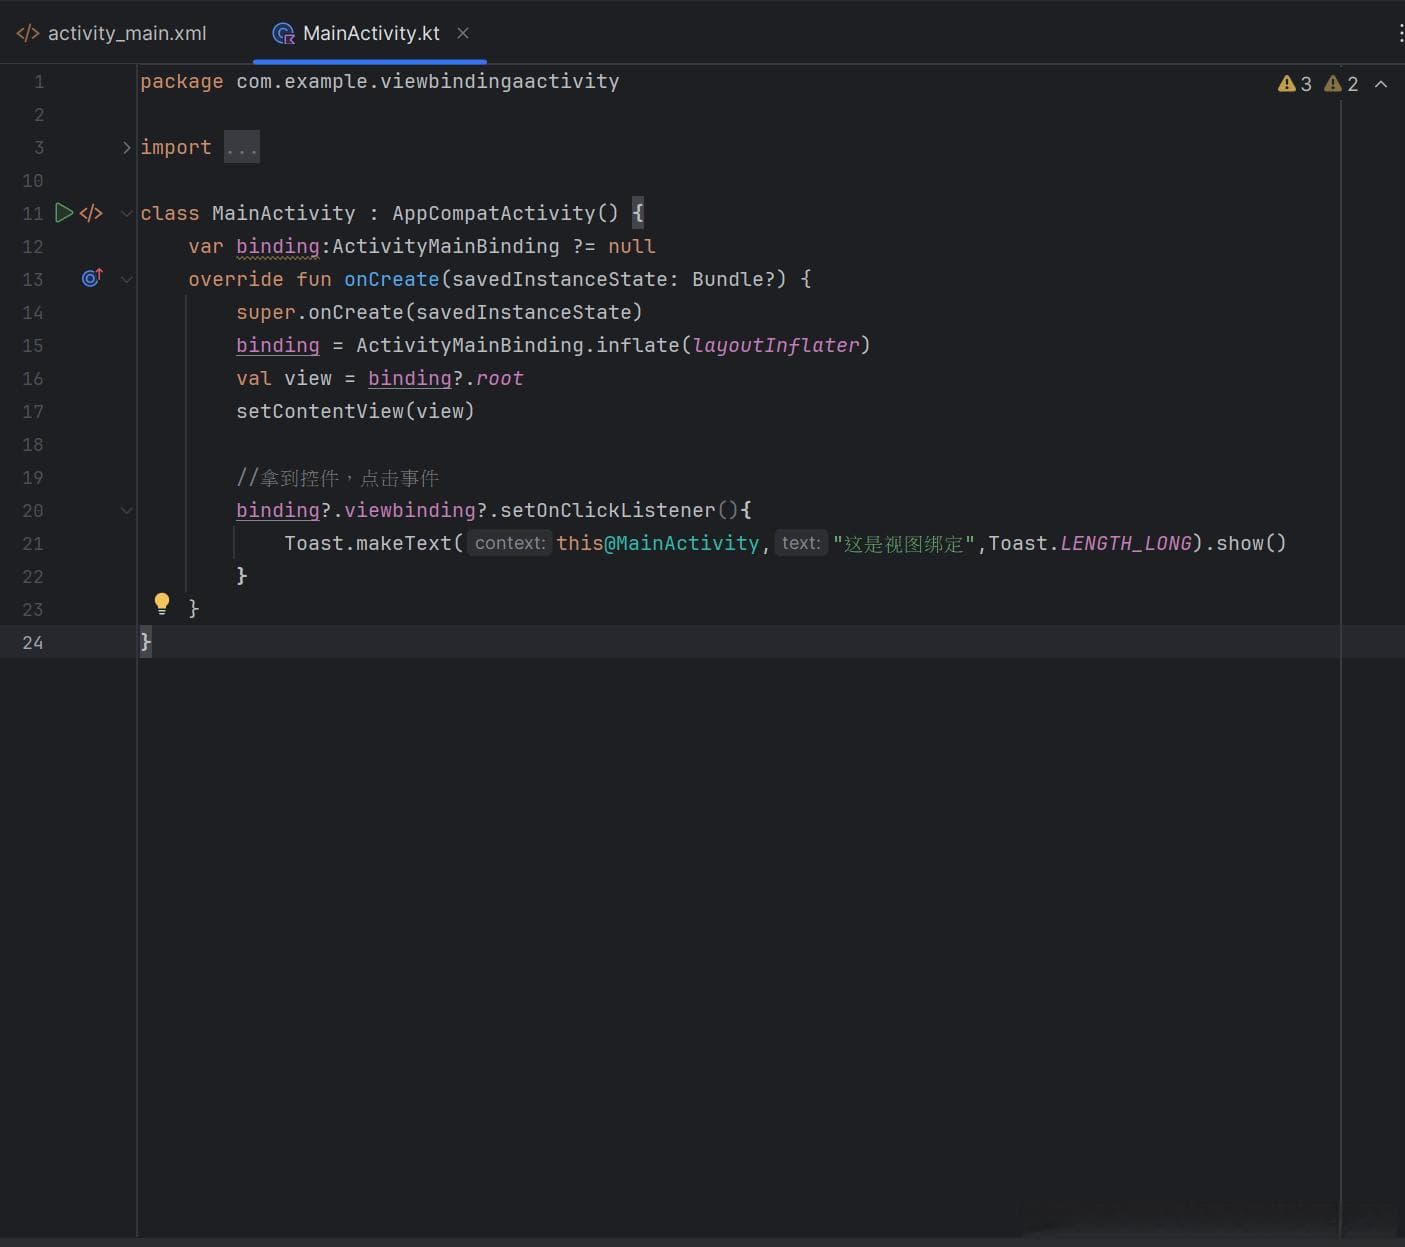Switch to the activity_main.xml tab
The image size is (1405, 1247).
point(111,33)
